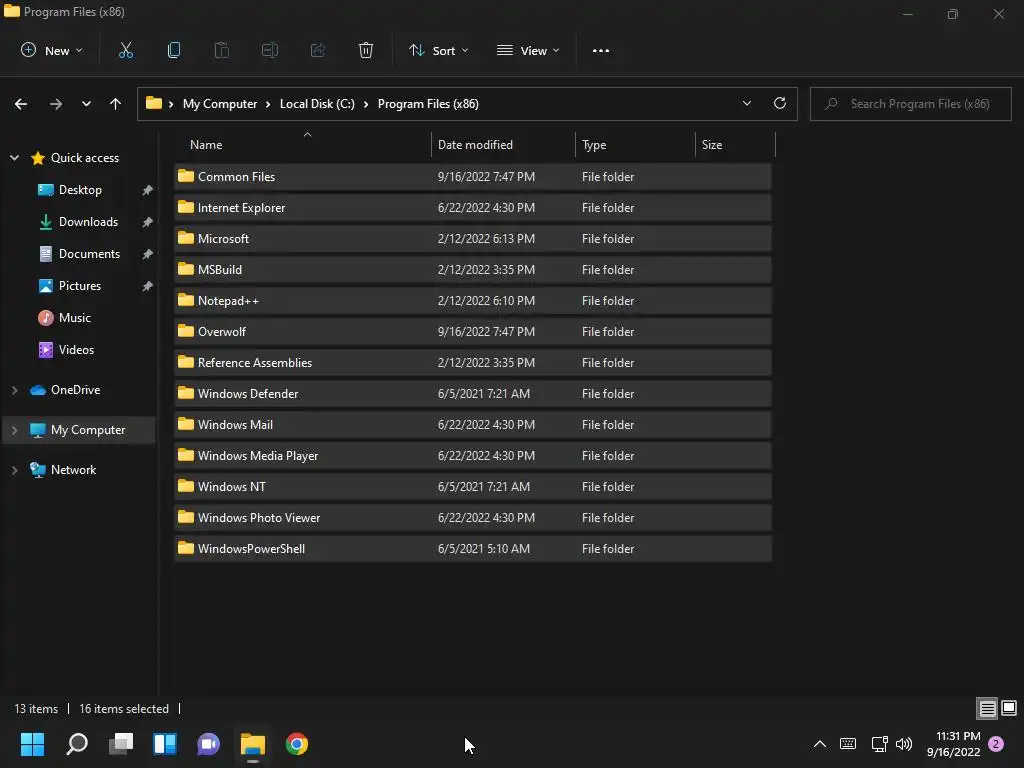The width and height of the screenshot is (1024, 768).
Task: Open recent locations dropdown arrow
Action: pyautogui.click(x=86, y=104)
